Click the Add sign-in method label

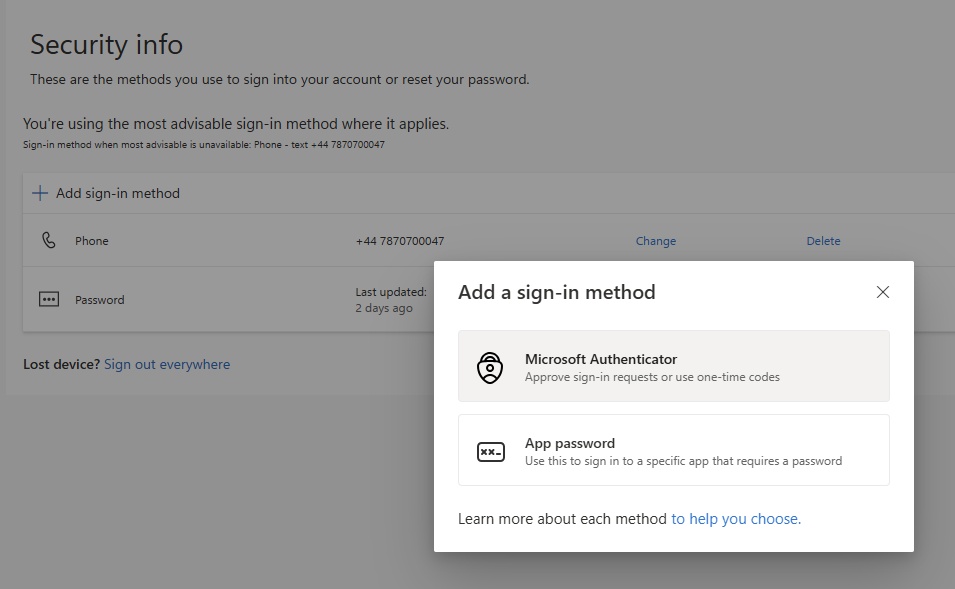point(118,193)
